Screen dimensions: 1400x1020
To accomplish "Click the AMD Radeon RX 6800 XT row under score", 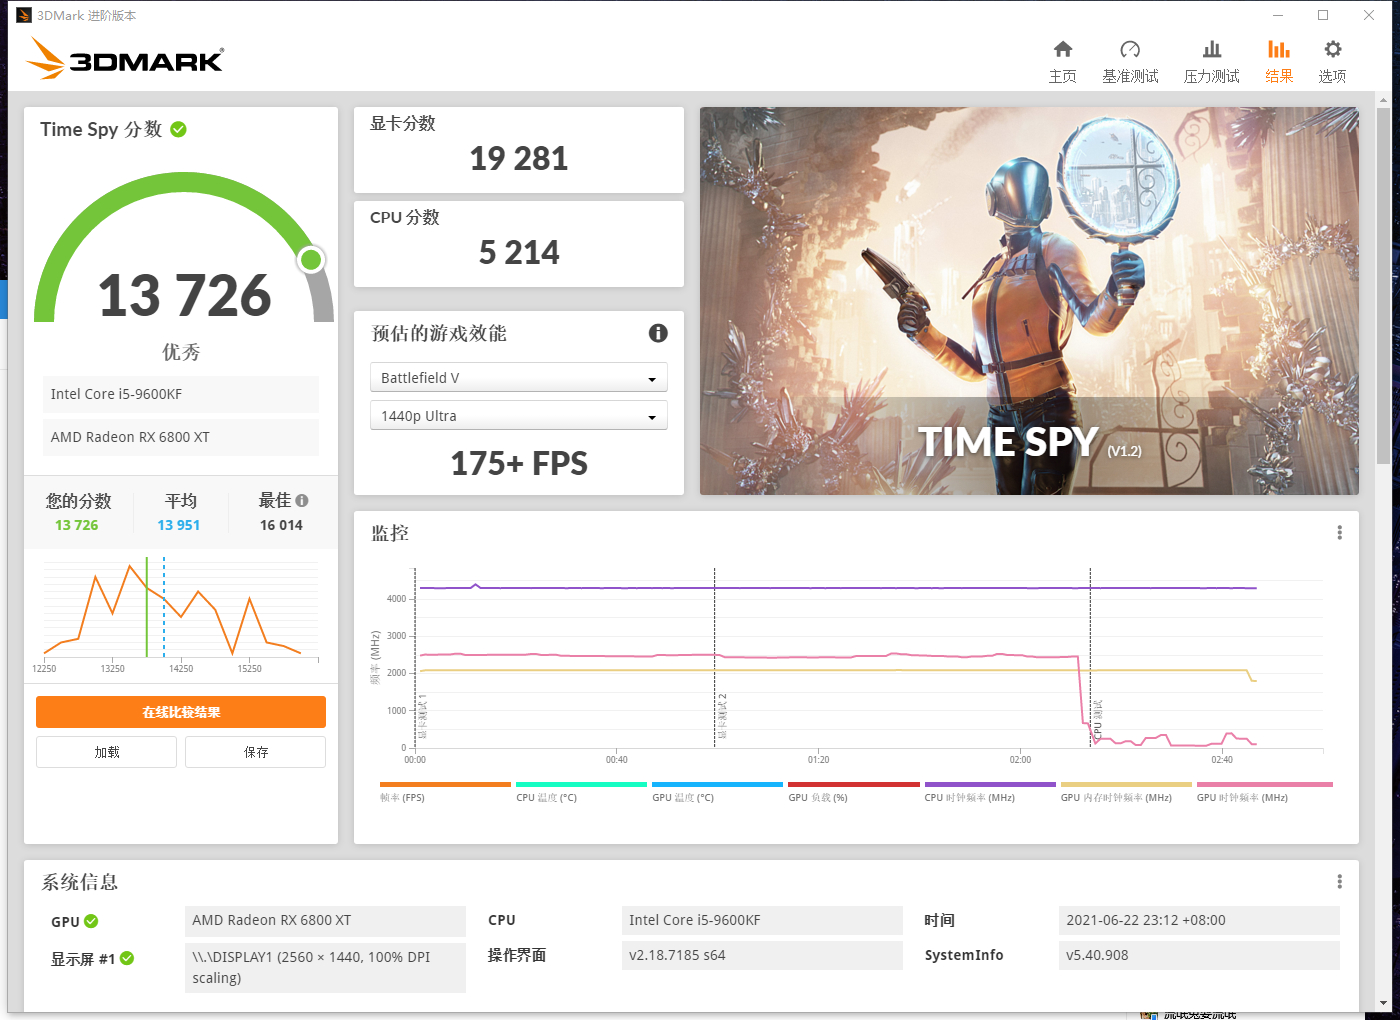I will (180, 437).
